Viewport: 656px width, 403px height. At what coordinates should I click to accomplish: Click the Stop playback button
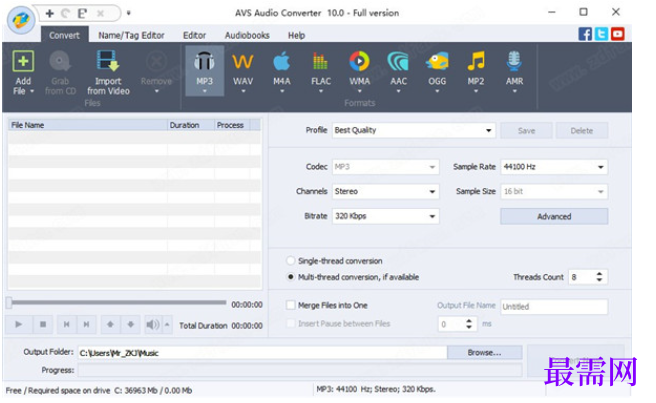click(x=43, y=324)
